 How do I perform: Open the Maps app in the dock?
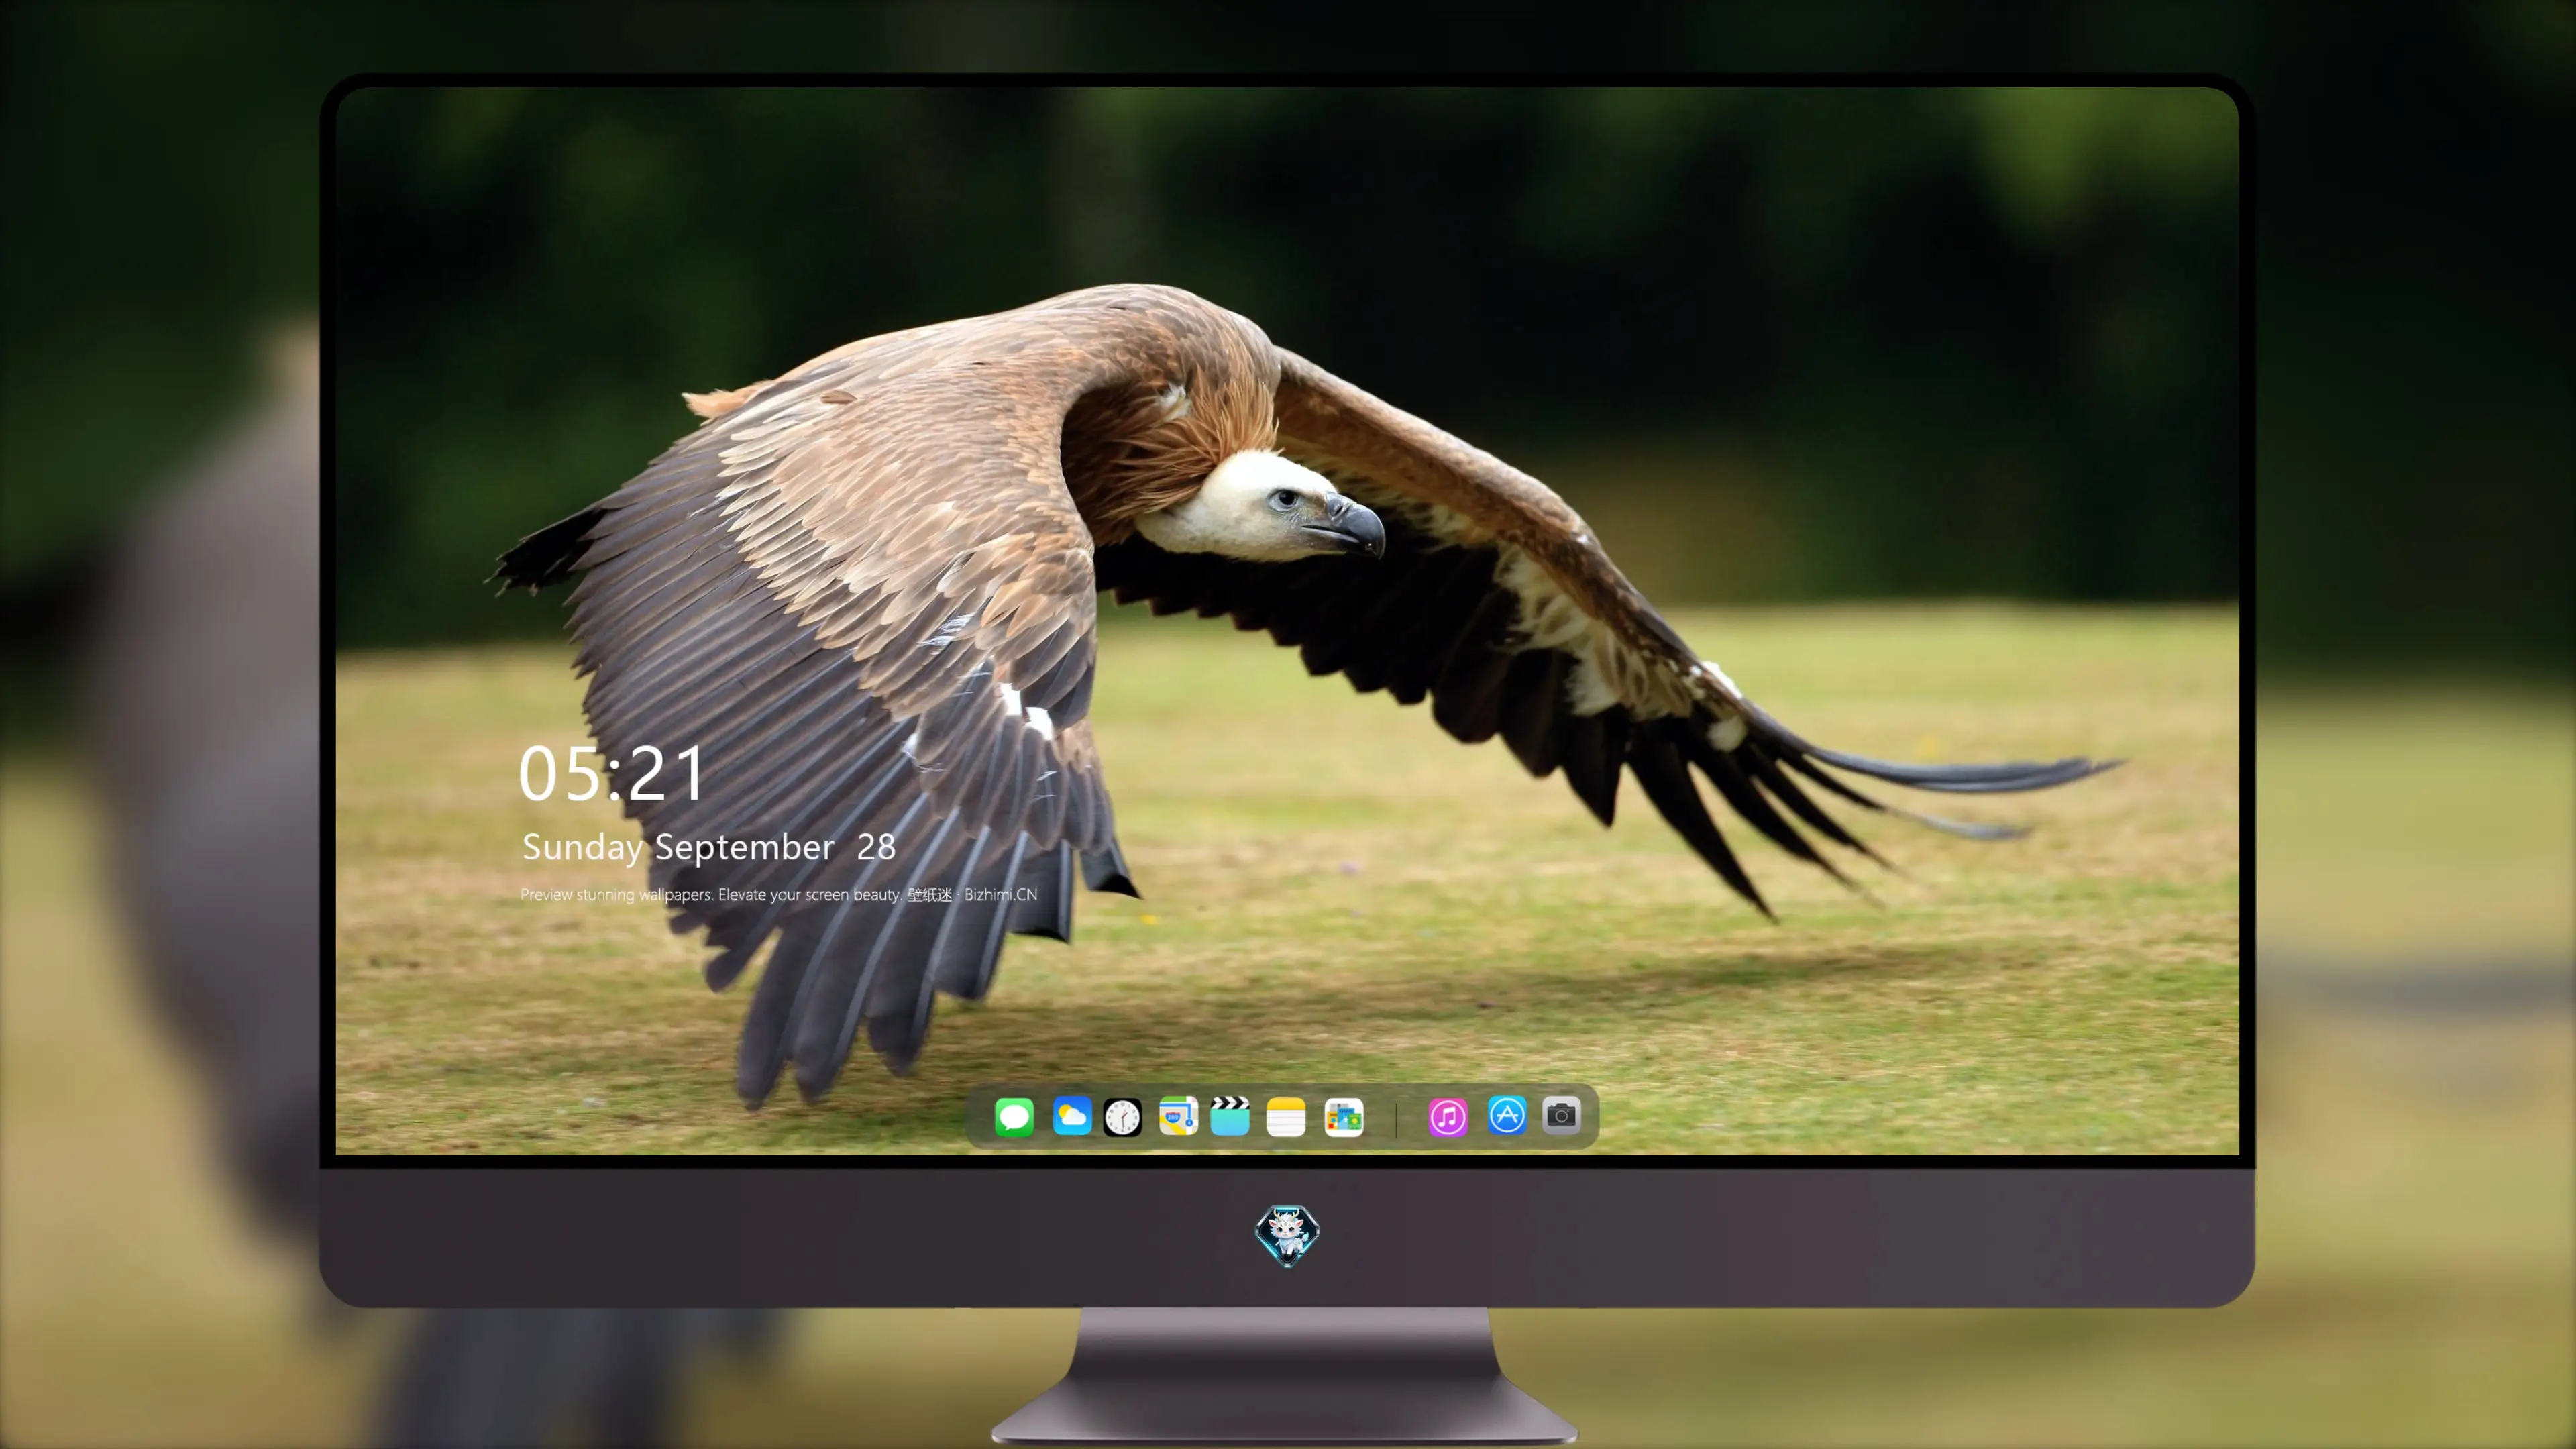pos(1178,1116)
